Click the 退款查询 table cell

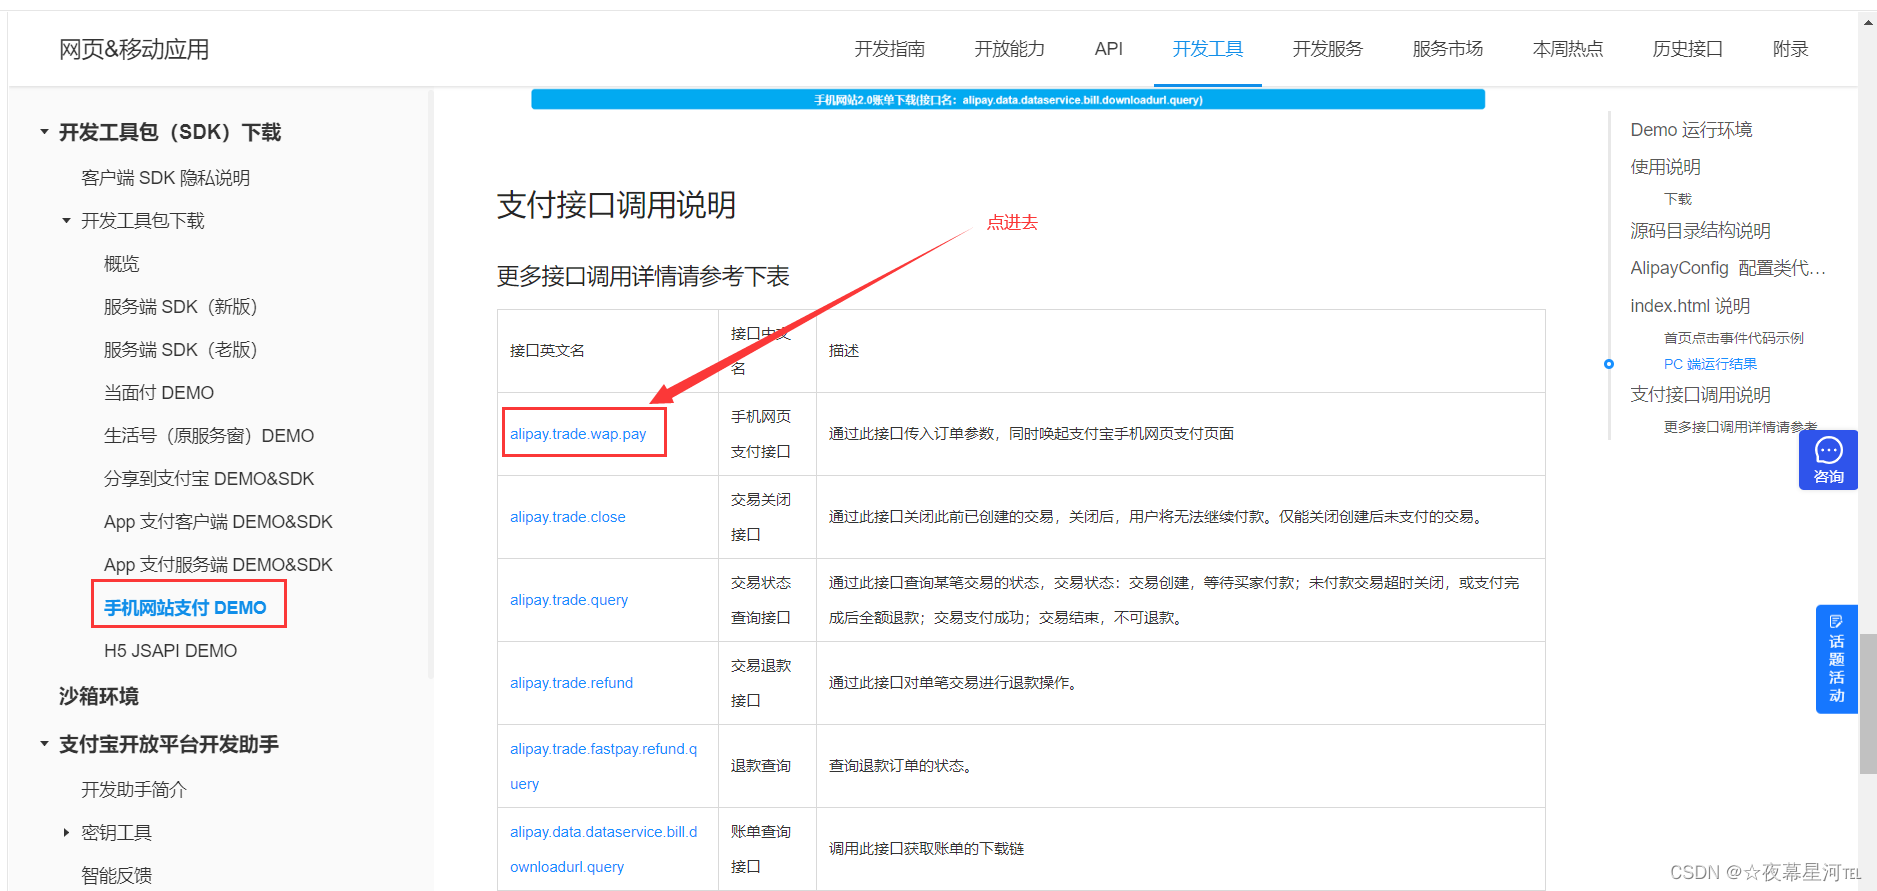[x=767, y=766]
